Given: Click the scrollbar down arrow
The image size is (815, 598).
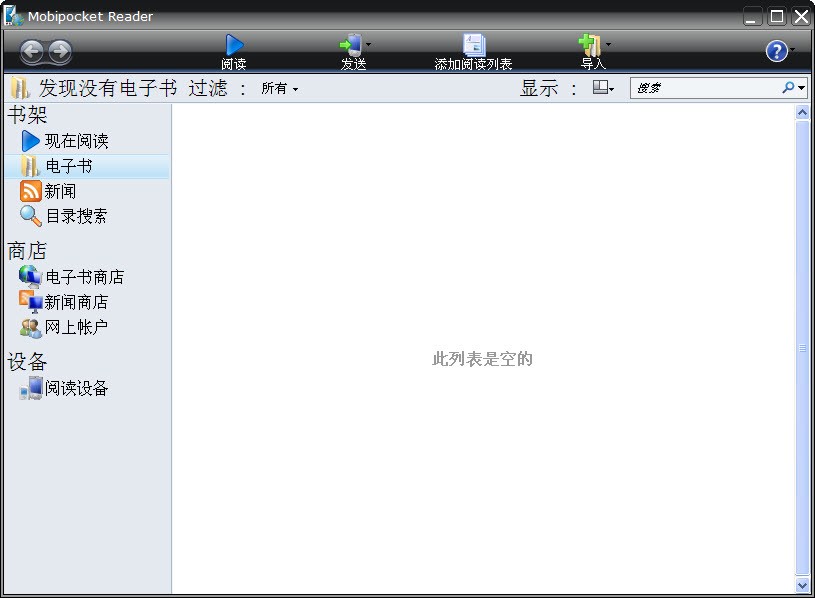Looking at the screenshot, I should [x=803, y=587].
